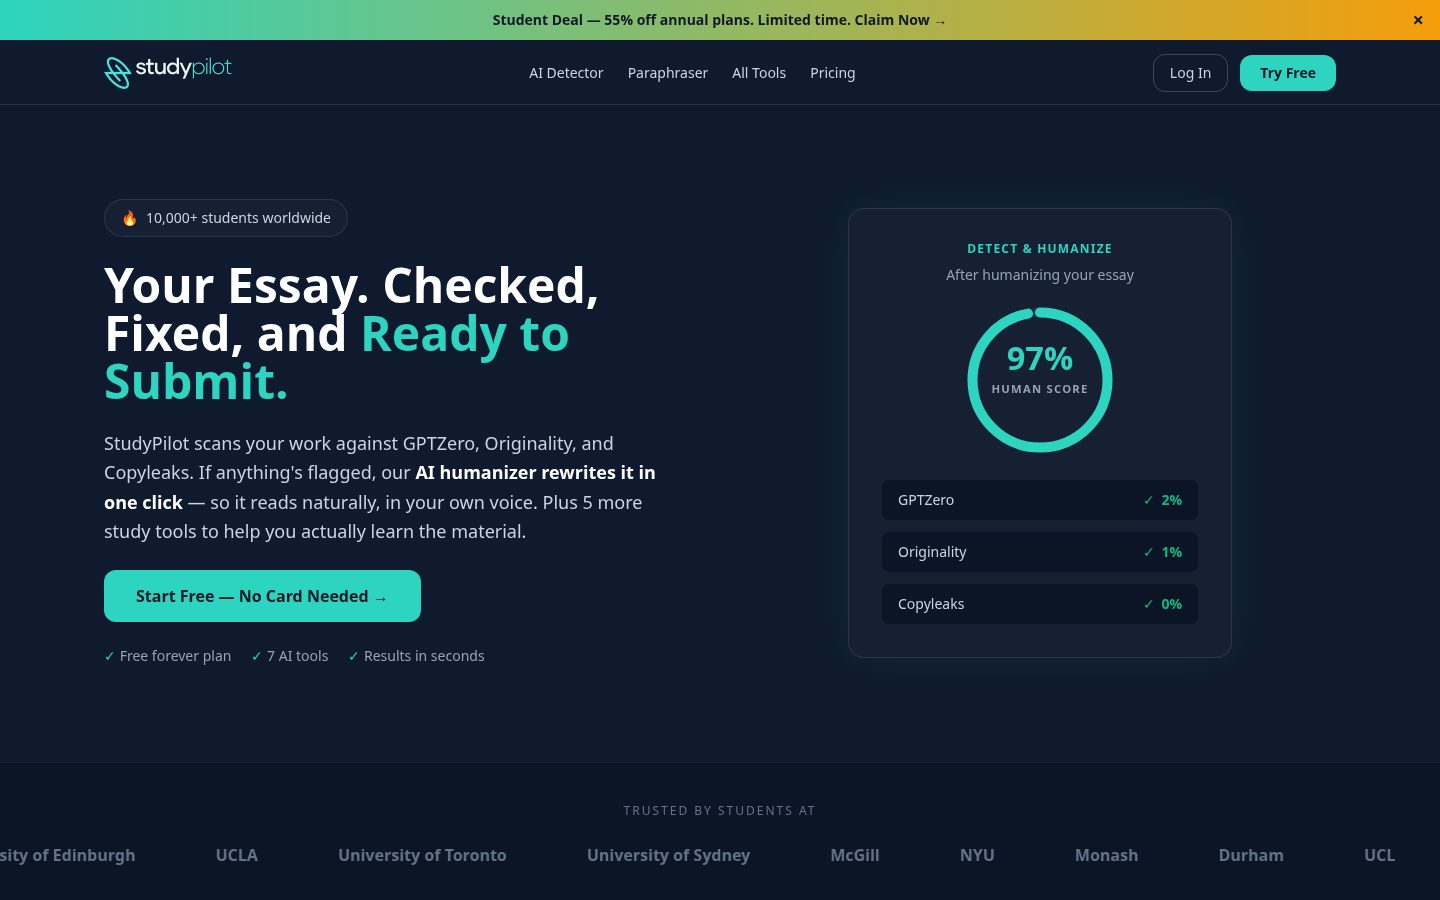1440x900 pixels.
Task: Click UCL in the trusted list
Action: (1379, 855)
